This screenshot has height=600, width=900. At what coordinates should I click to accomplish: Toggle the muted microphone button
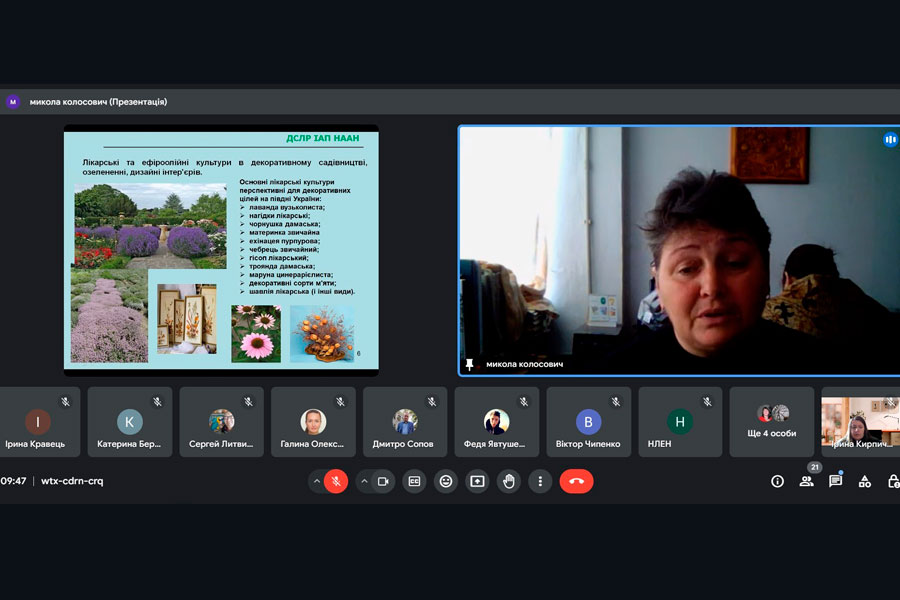point(336,481)
